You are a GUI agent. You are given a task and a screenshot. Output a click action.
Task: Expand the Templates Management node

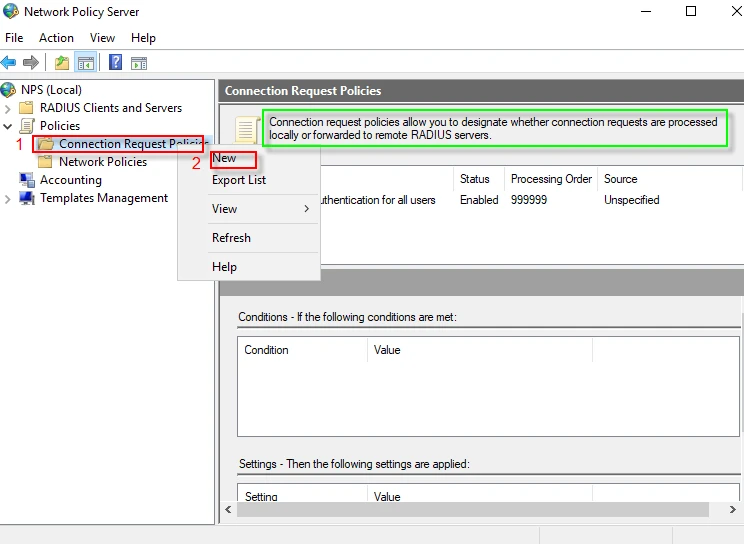tap(9, 198)
